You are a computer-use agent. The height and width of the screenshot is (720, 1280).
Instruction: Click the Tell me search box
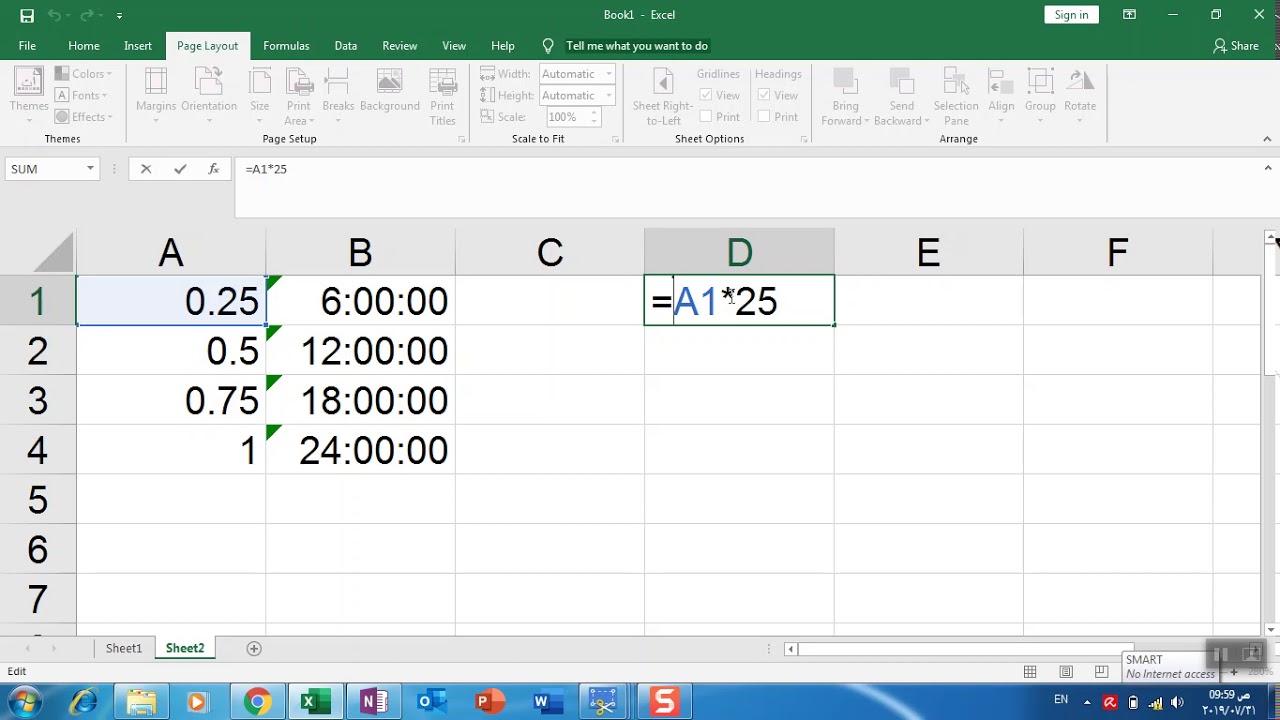pyautogui.click(x=637, y=46)
